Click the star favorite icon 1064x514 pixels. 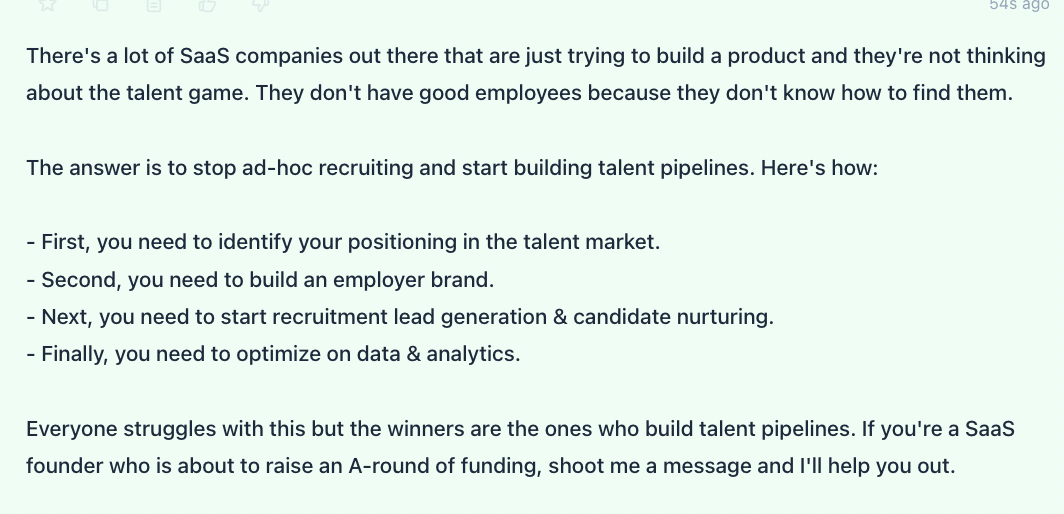coord(47,4)
